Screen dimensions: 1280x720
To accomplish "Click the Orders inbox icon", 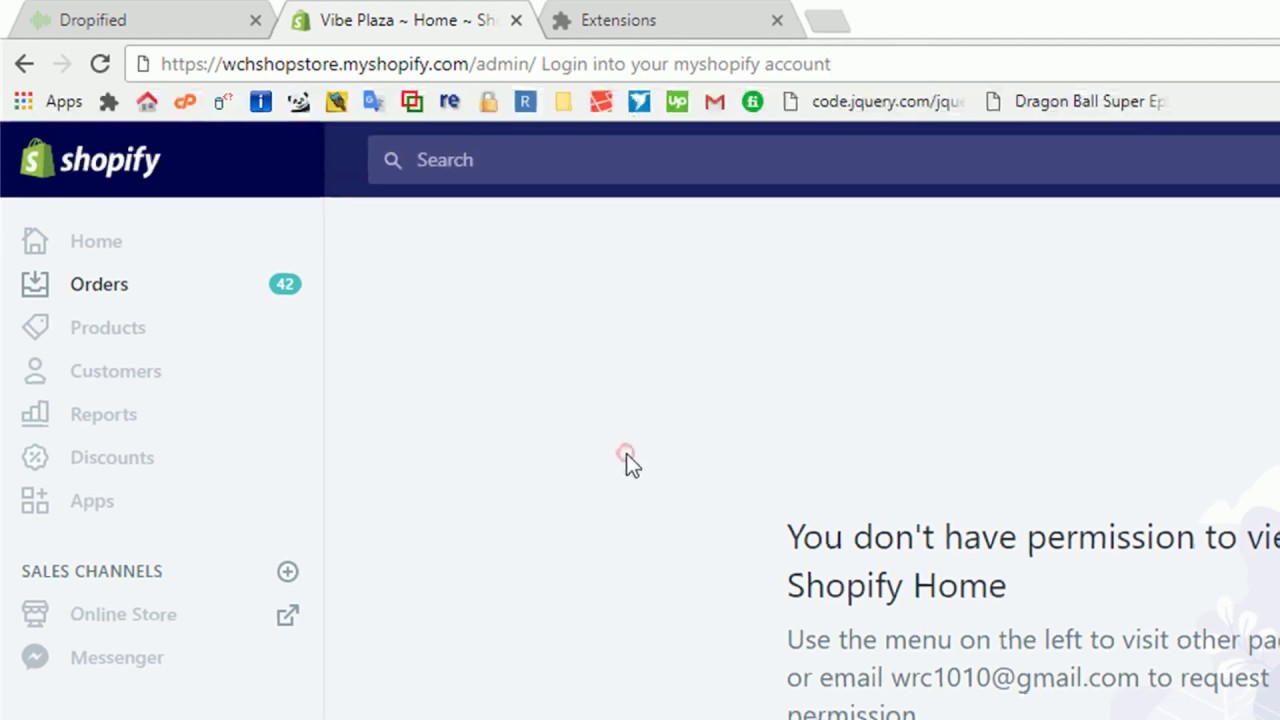I will (x=35, y=284).
